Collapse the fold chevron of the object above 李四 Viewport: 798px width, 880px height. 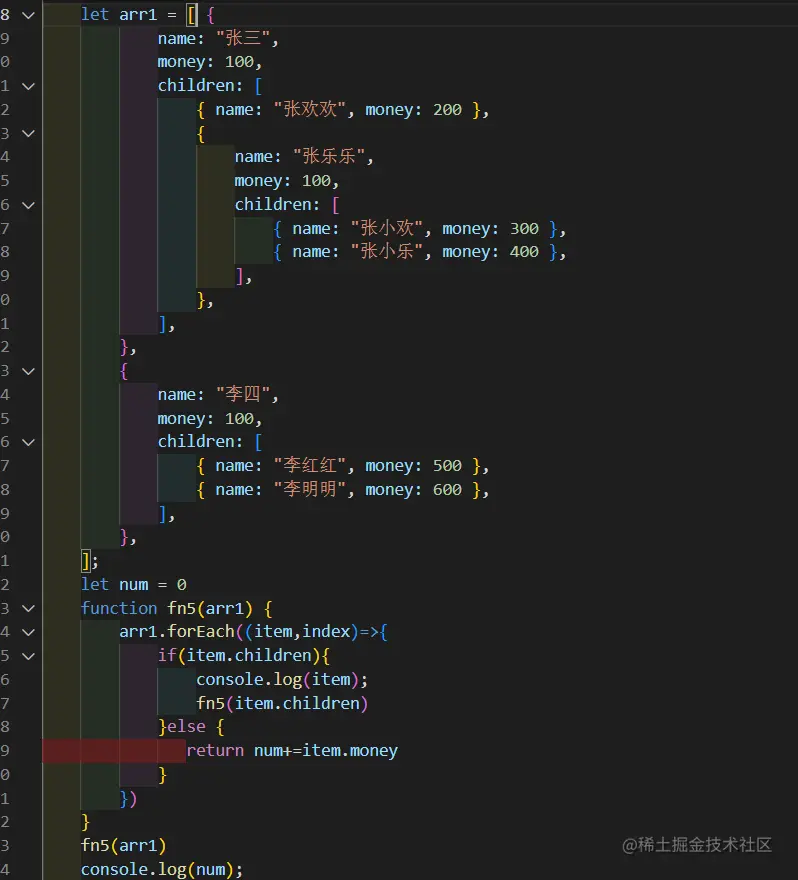coord(28,371)
